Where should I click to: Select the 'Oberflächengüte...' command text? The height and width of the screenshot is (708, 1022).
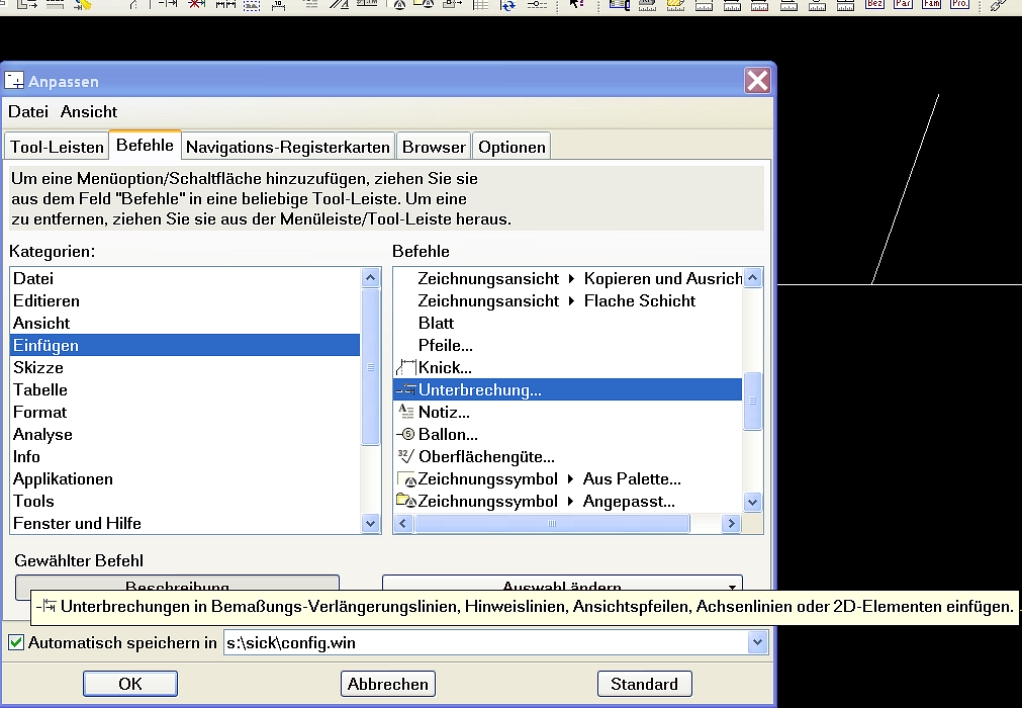pyautogui.click(x=486, y=456)
